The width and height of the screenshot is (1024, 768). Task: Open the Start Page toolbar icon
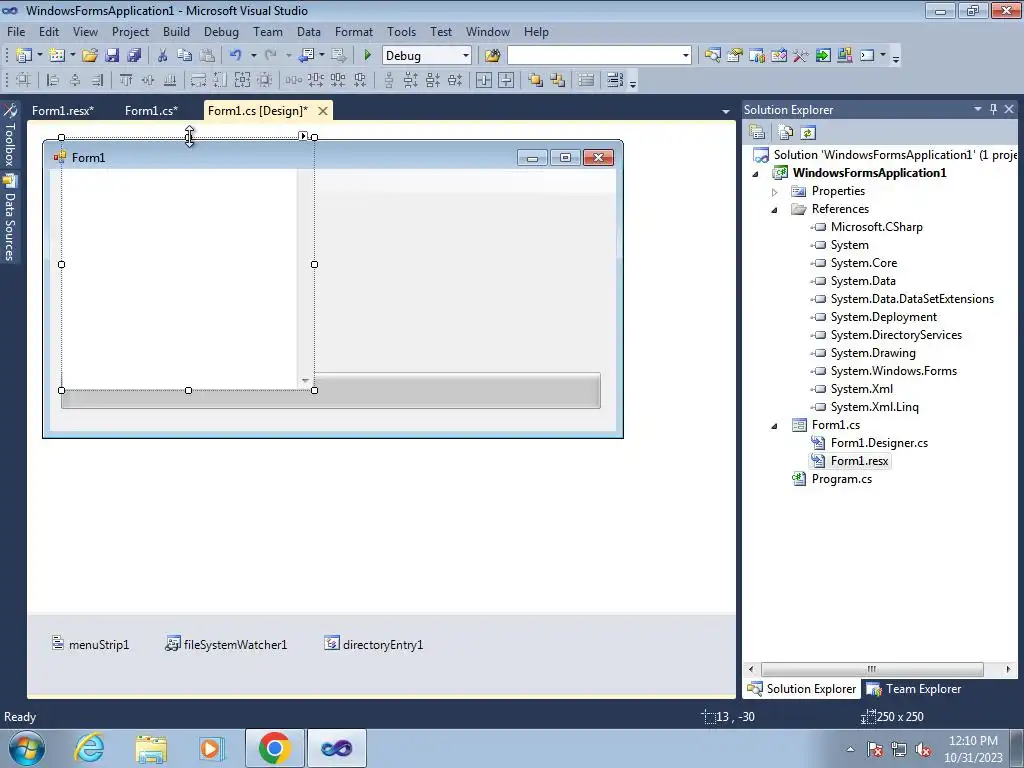tap(823, 56)
